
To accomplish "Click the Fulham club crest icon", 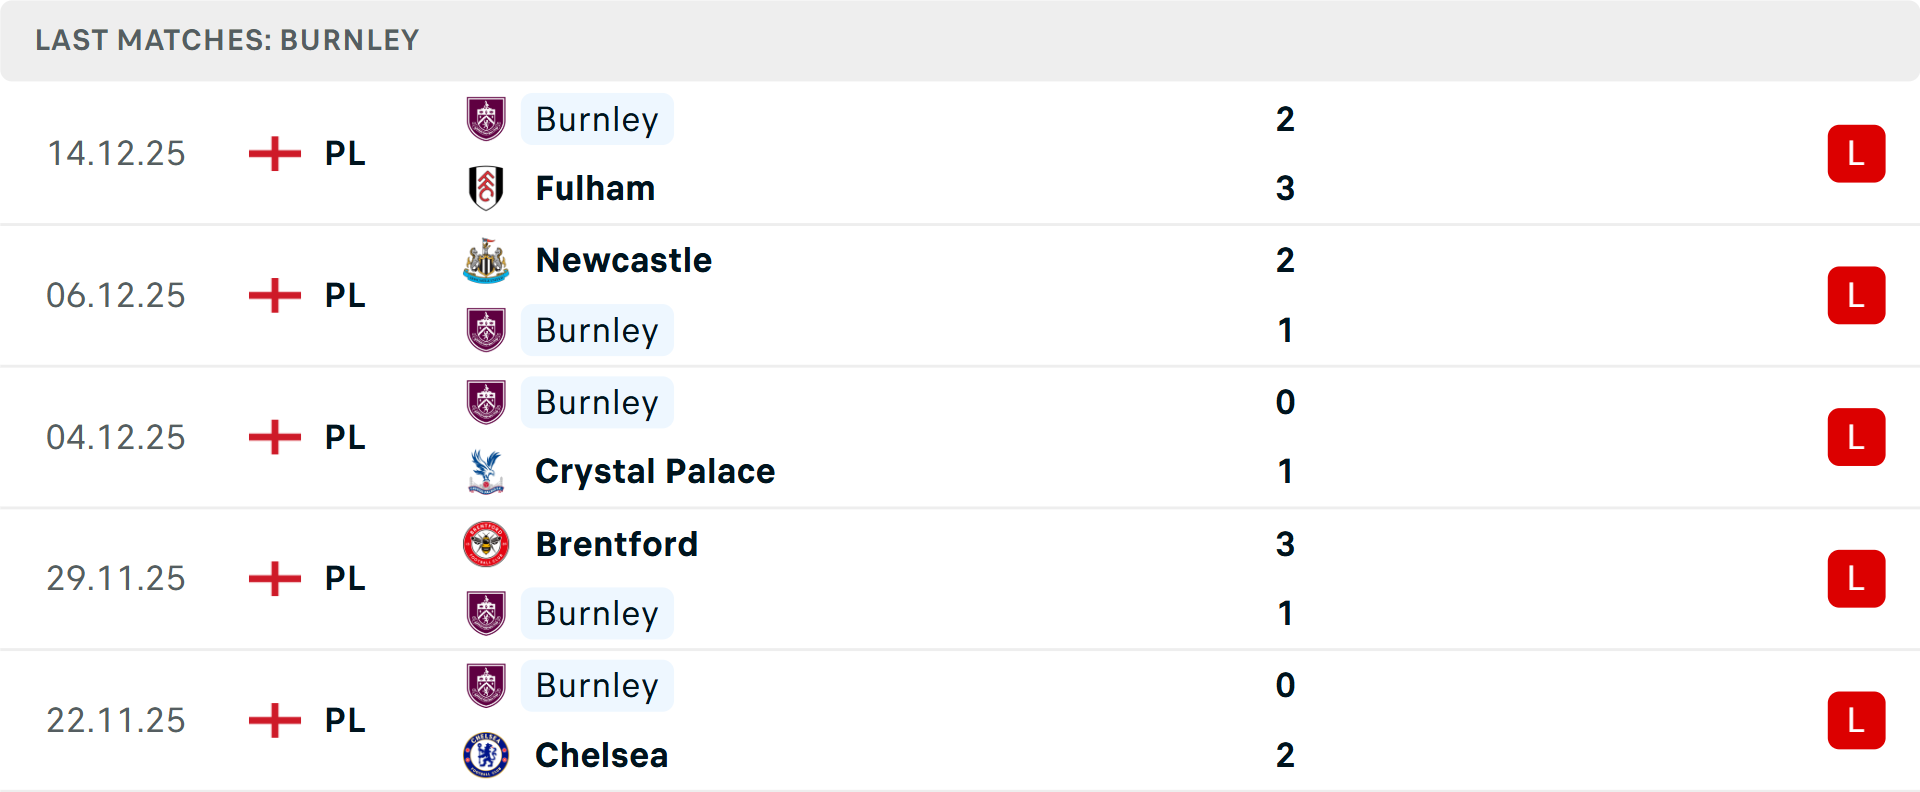I will click(x=486, y=188).
